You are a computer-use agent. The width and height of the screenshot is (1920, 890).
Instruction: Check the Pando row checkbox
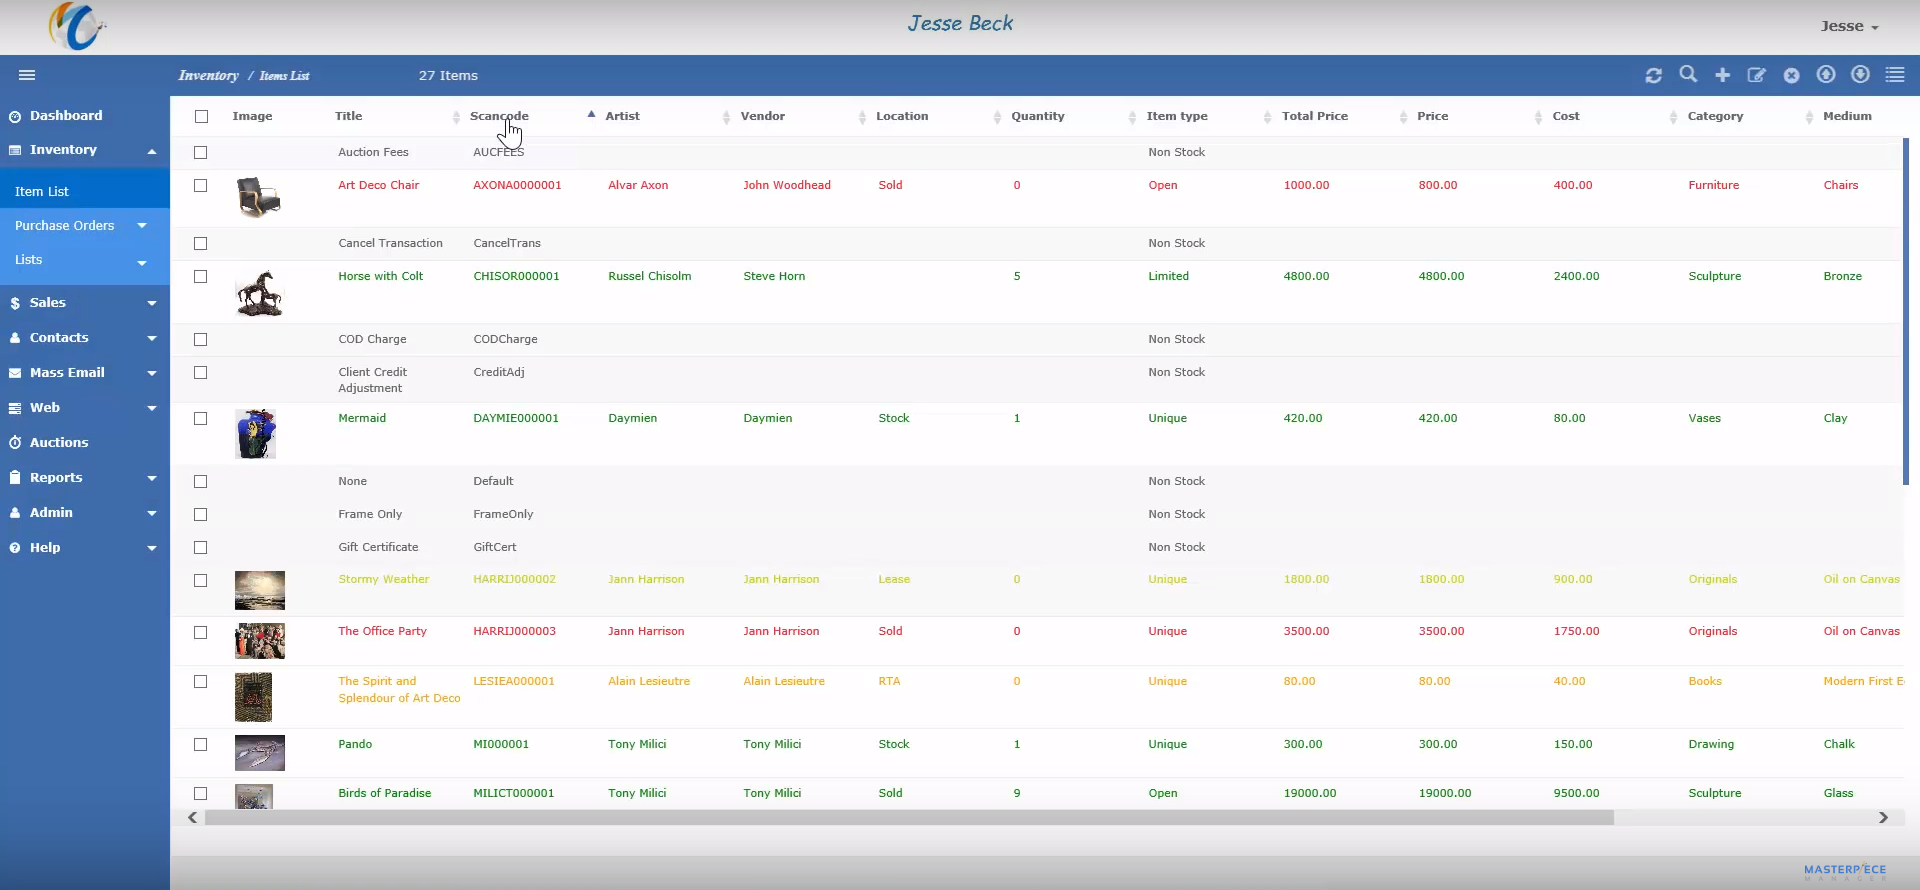200,745
